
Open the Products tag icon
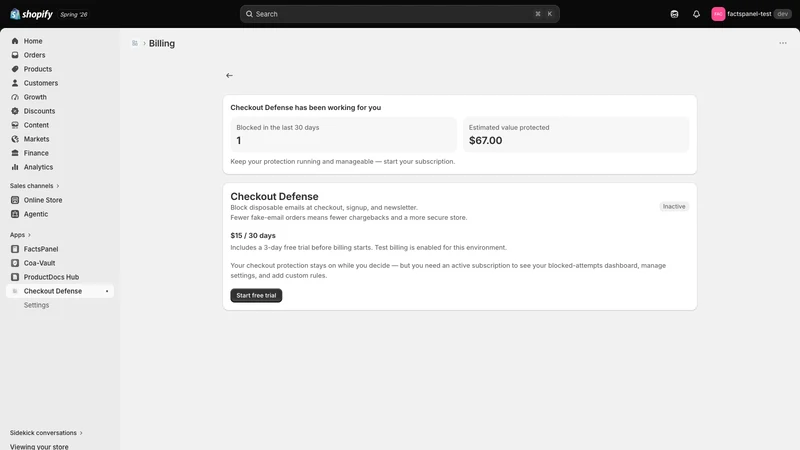click(15, 69)
